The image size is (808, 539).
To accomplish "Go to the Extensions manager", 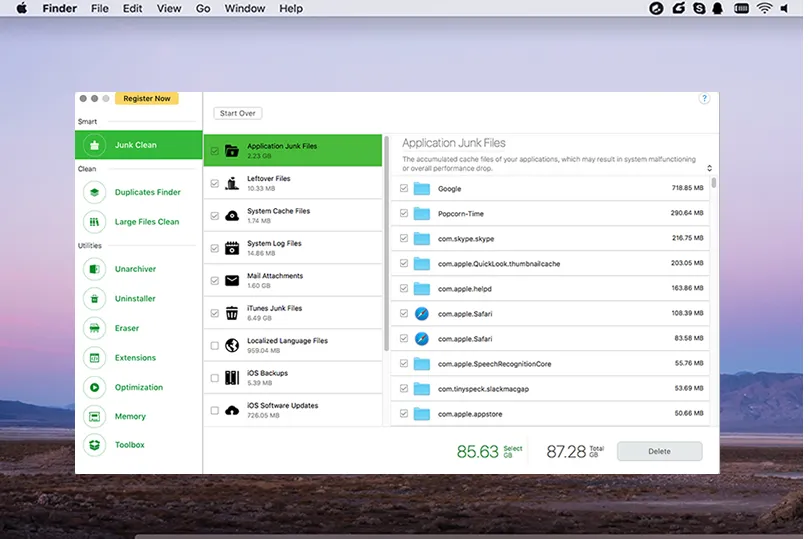I will point(135,358).
